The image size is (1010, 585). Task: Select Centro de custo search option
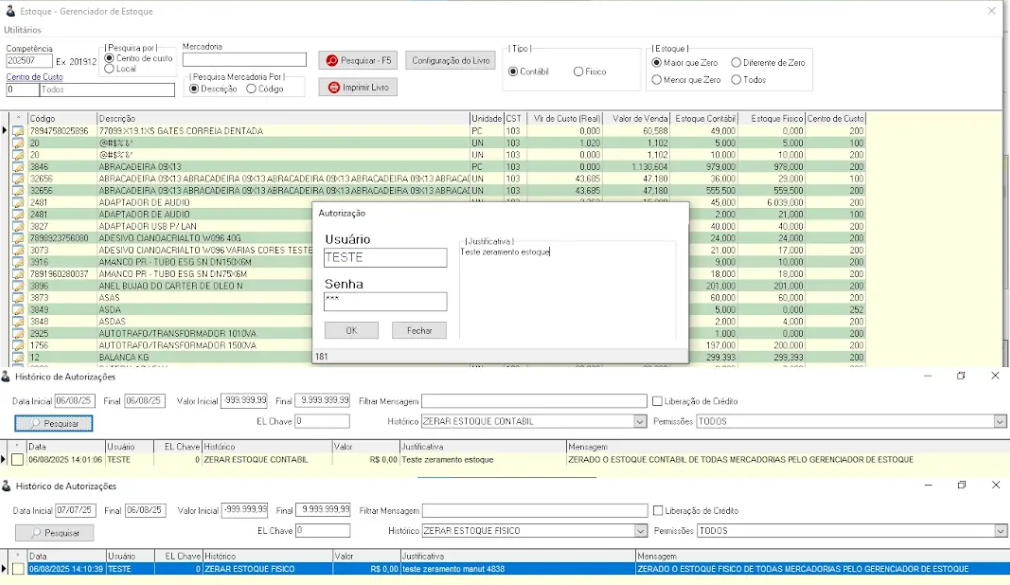[109, 58]
